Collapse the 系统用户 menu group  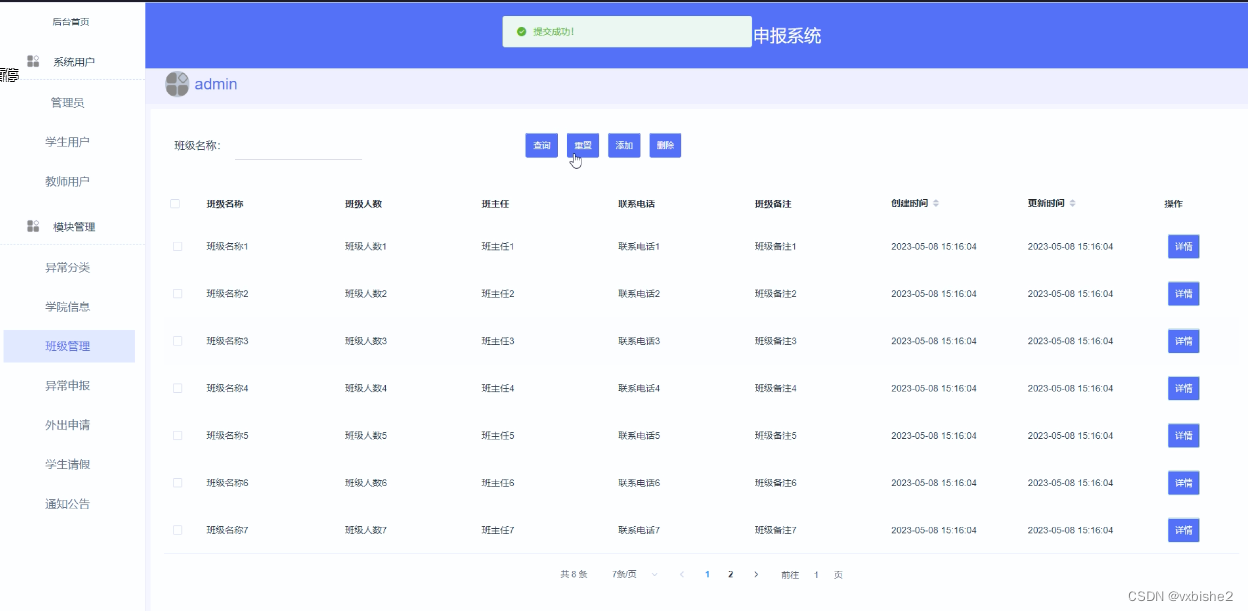(73, 62)
